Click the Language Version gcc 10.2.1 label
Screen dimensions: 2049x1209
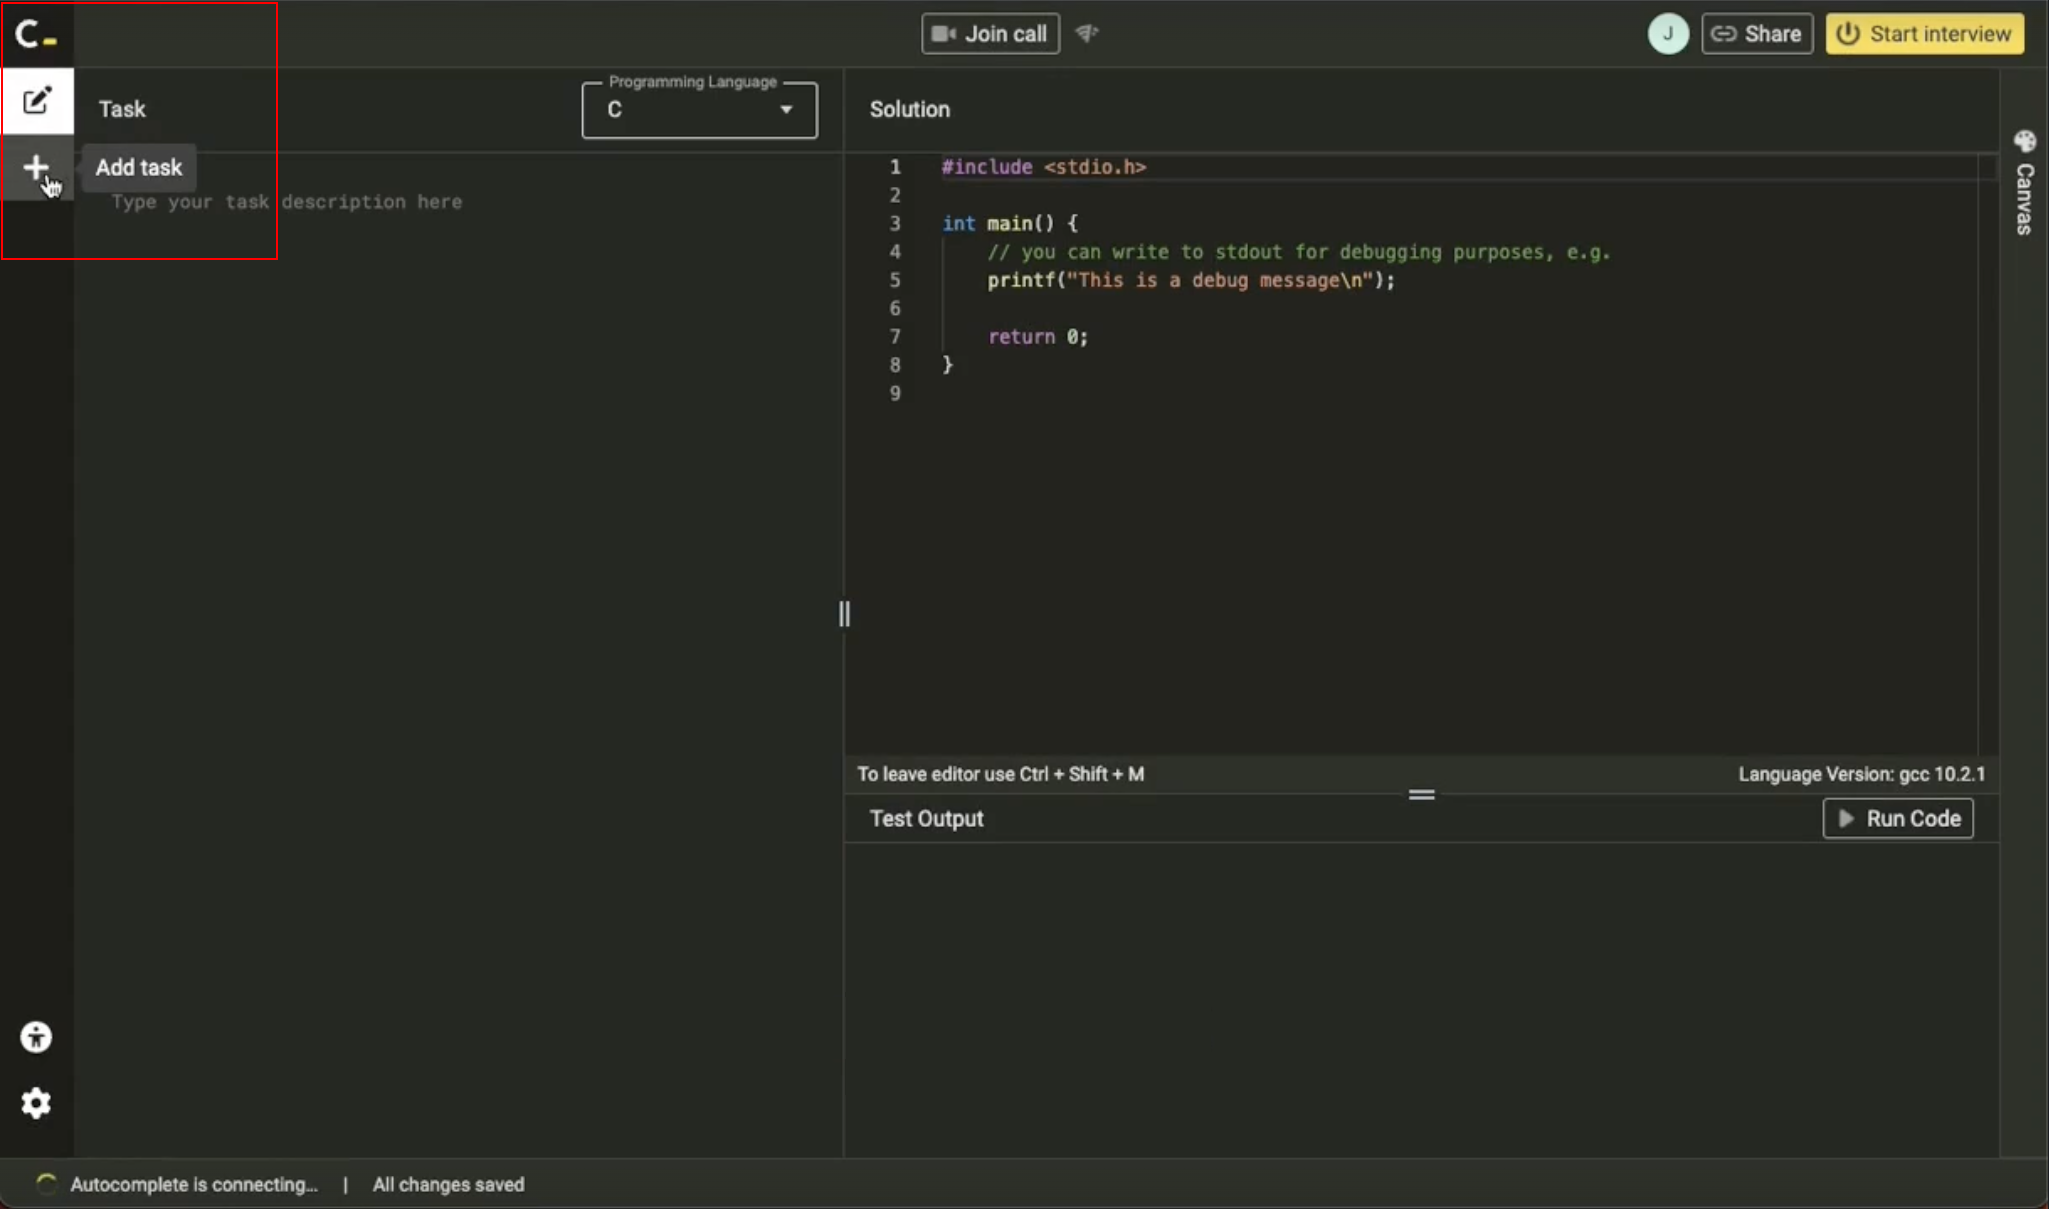pos(1862,774)
